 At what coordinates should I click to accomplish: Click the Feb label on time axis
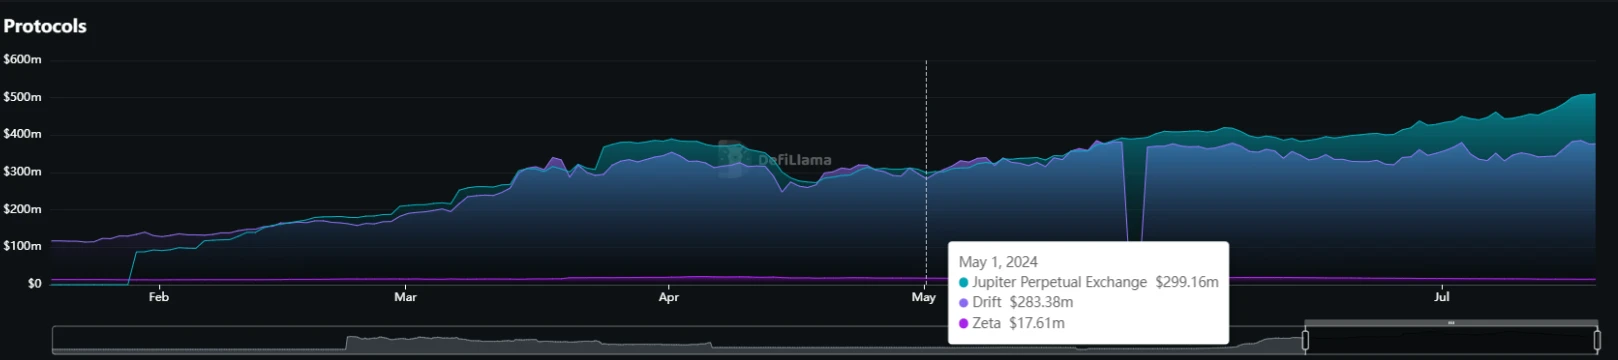pyautogui.click(x=159, y=297)
